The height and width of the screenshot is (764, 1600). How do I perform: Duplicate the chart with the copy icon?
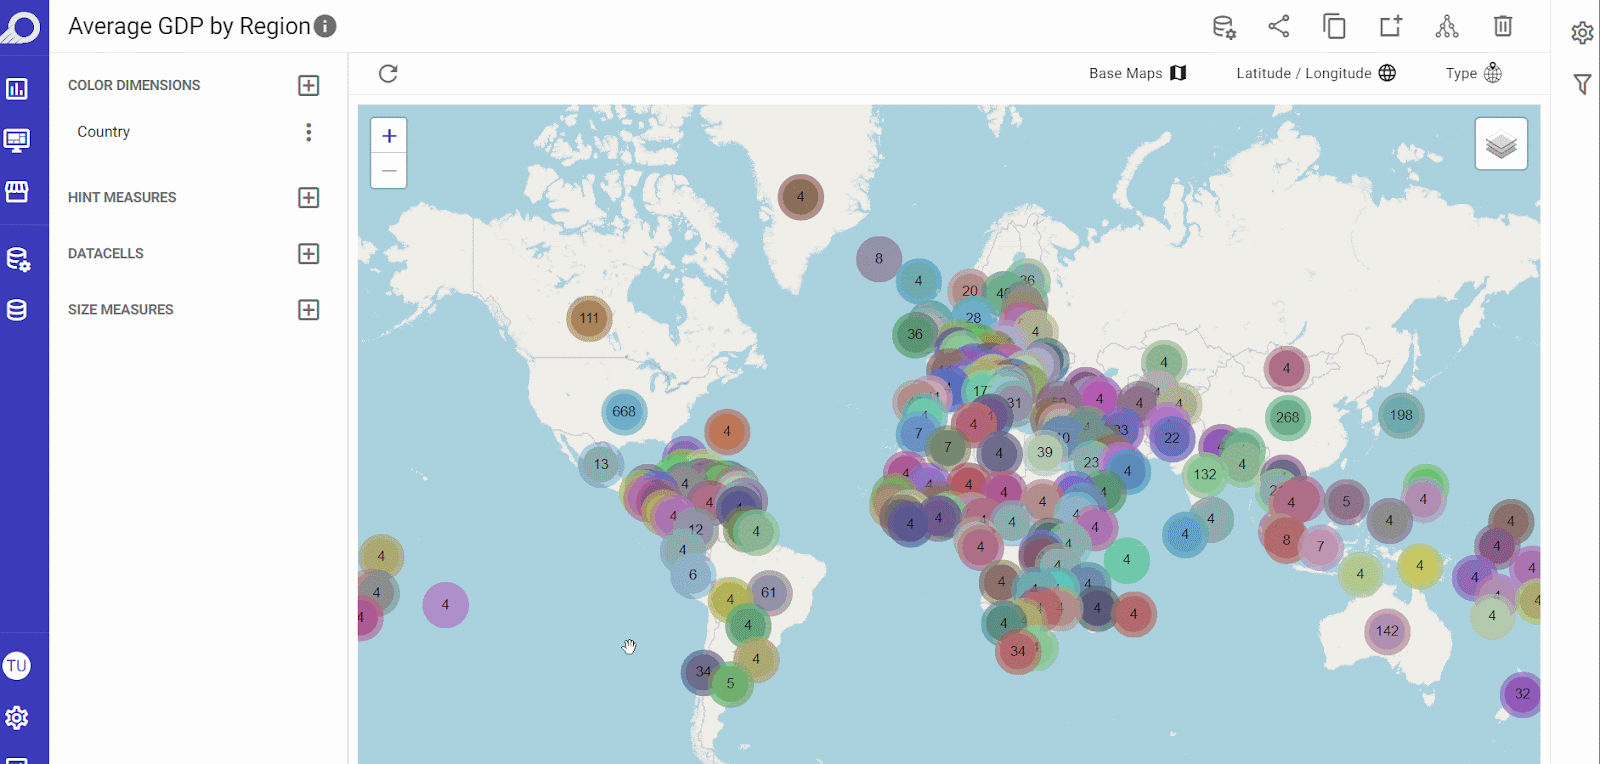pyautogui.click(x=1334, y=26)
